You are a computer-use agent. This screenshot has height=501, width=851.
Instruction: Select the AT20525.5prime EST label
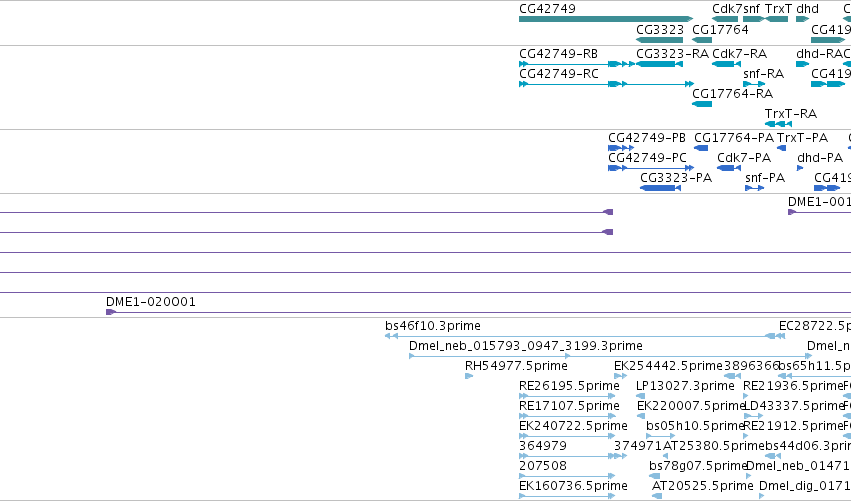coord(702,486)
